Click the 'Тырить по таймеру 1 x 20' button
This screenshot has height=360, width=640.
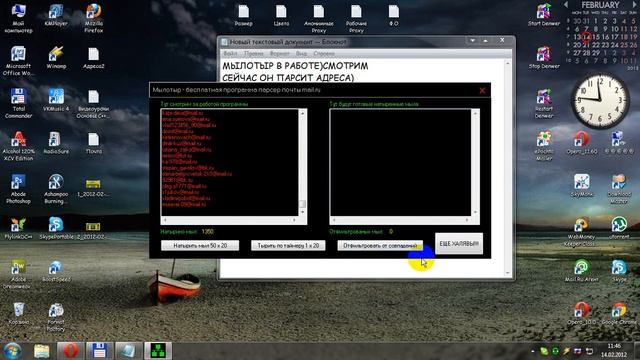288,245
